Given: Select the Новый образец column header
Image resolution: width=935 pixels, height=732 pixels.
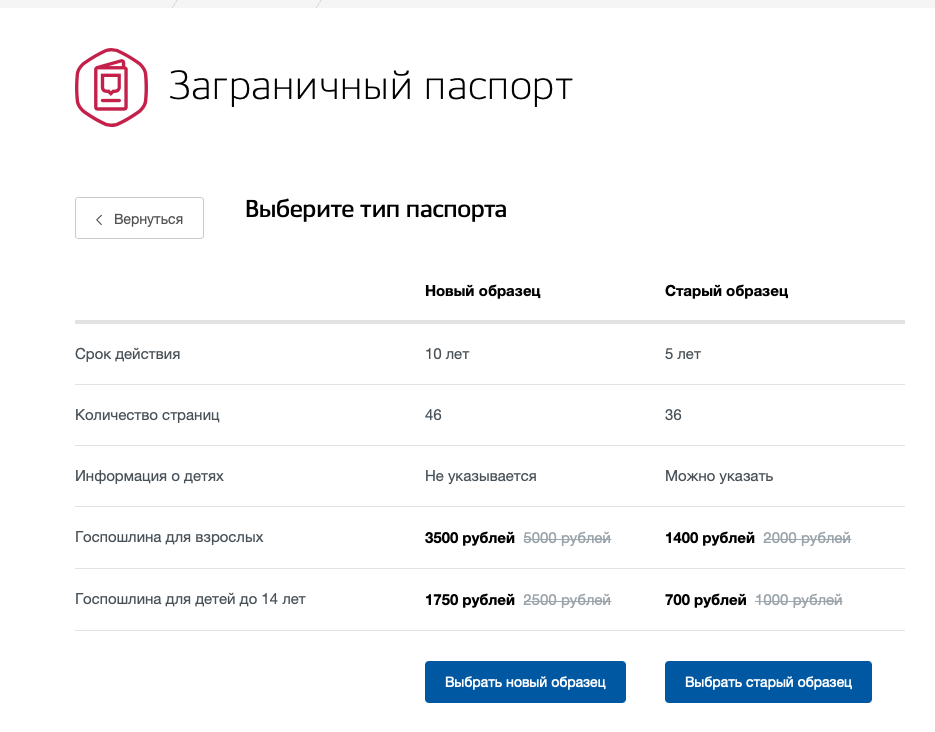Looking at the screenshot, I should point(482,291).
